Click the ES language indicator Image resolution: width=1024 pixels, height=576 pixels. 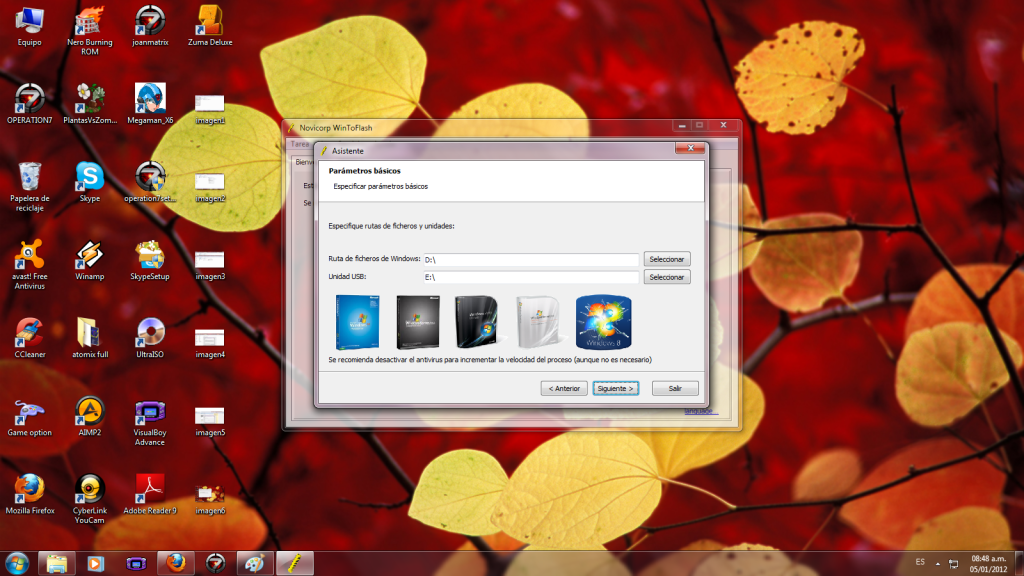tap(920, 562)
